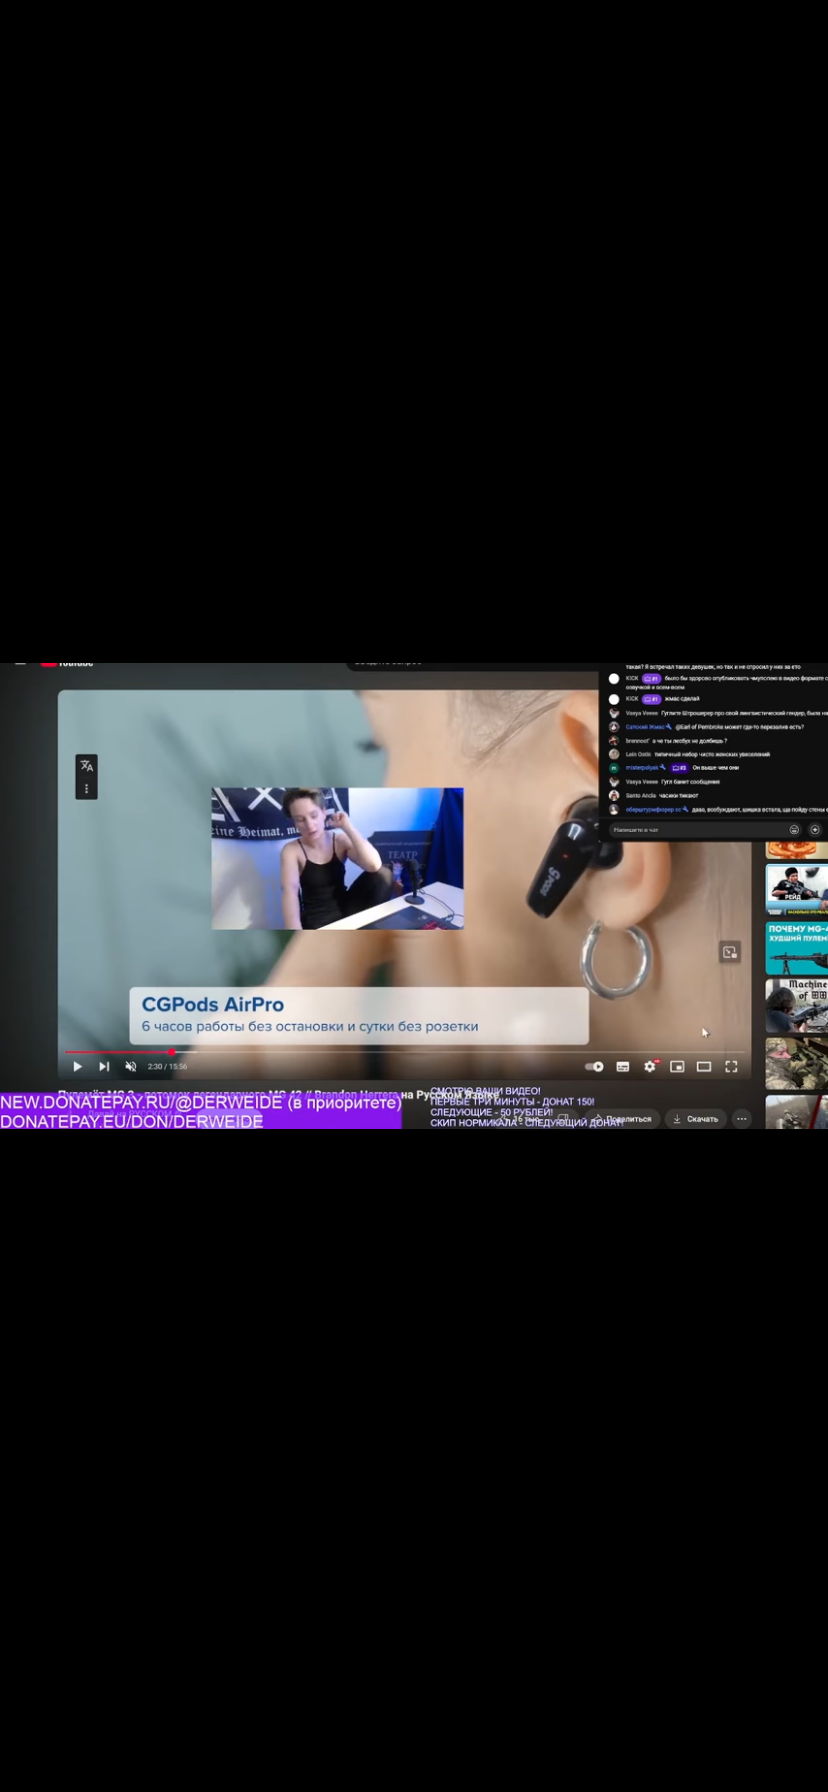Skip to next video in player

104,1066
